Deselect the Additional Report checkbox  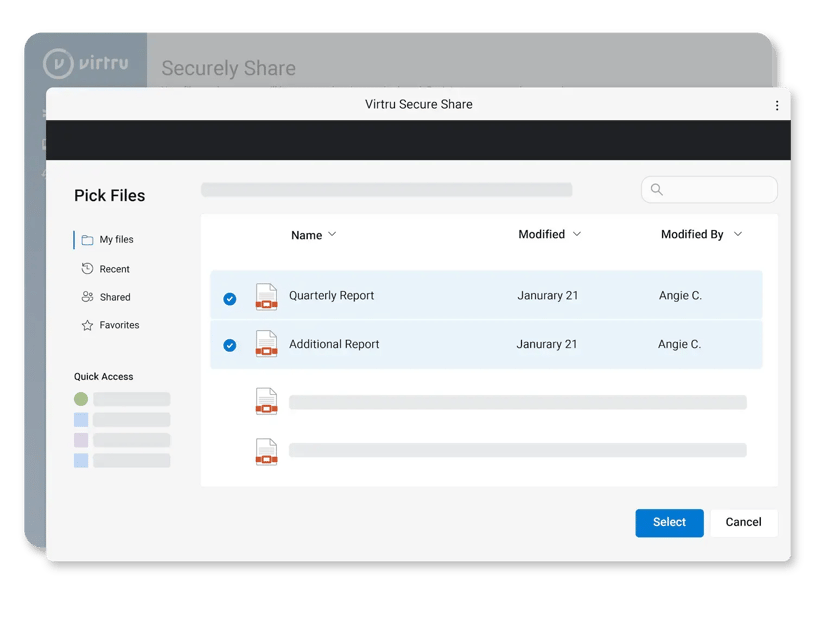click(x=230, y=344)
